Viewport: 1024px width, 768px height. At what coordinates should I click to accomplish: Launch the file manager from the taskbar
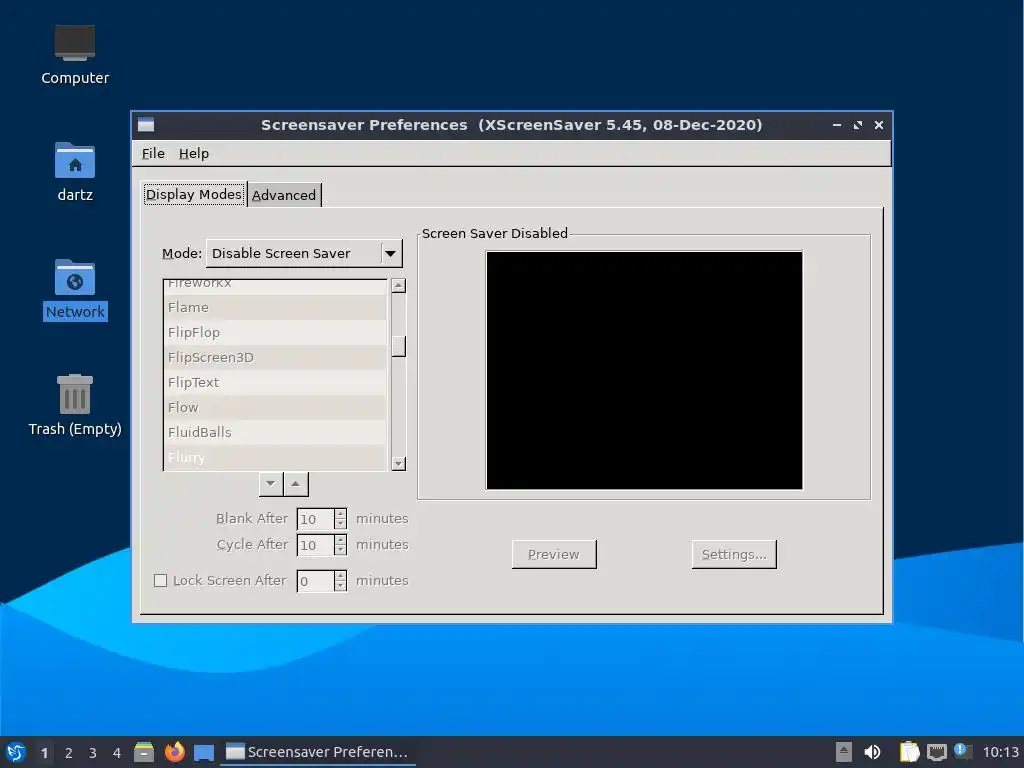click(x=144, y=752)
